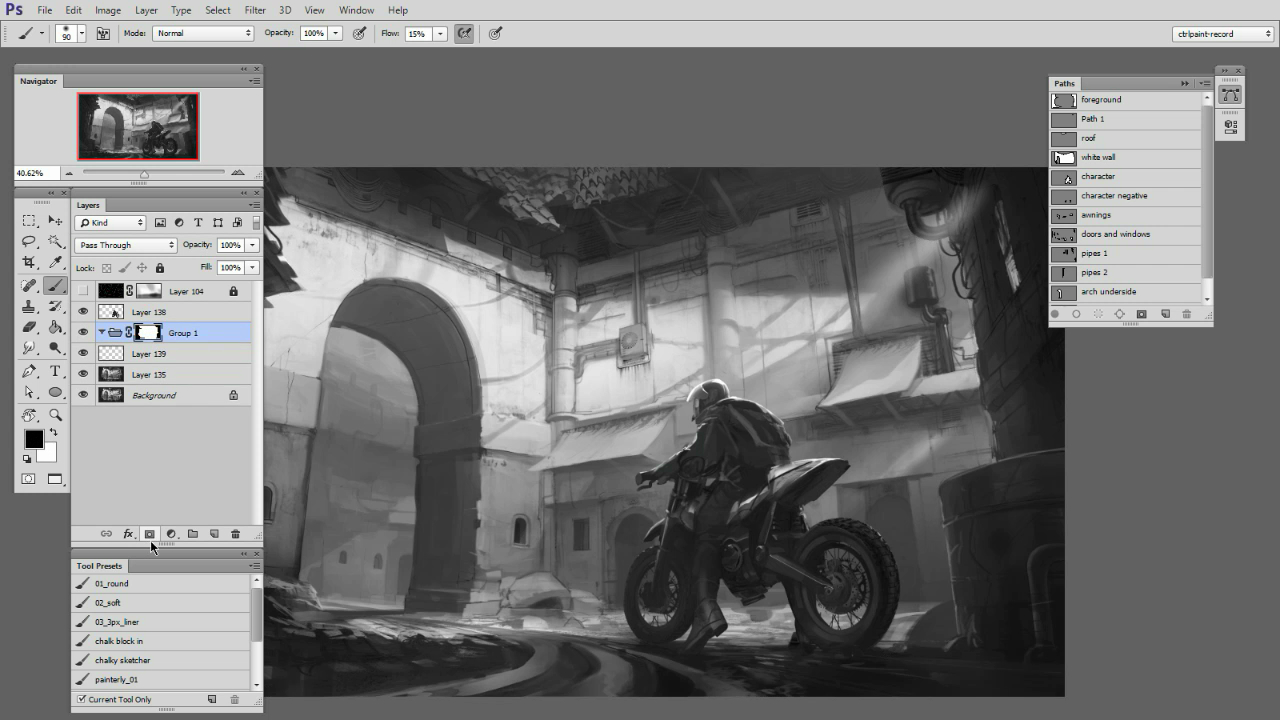Select the Eyedropper tool
Image resolution: width=1280 pixels, height=720 pixels.
pos(56,263)
